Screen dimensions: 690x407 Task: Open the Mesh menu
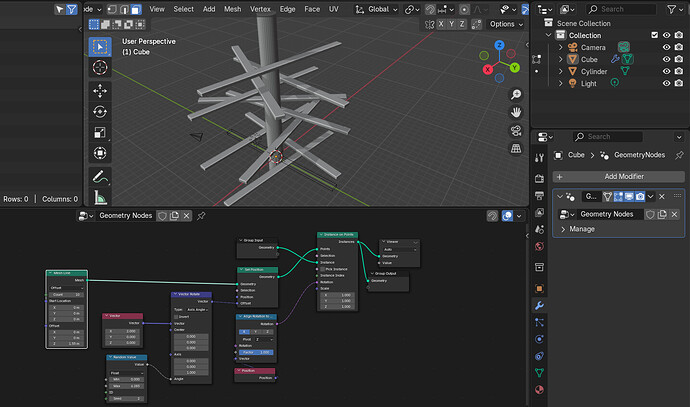coord(232,9)
